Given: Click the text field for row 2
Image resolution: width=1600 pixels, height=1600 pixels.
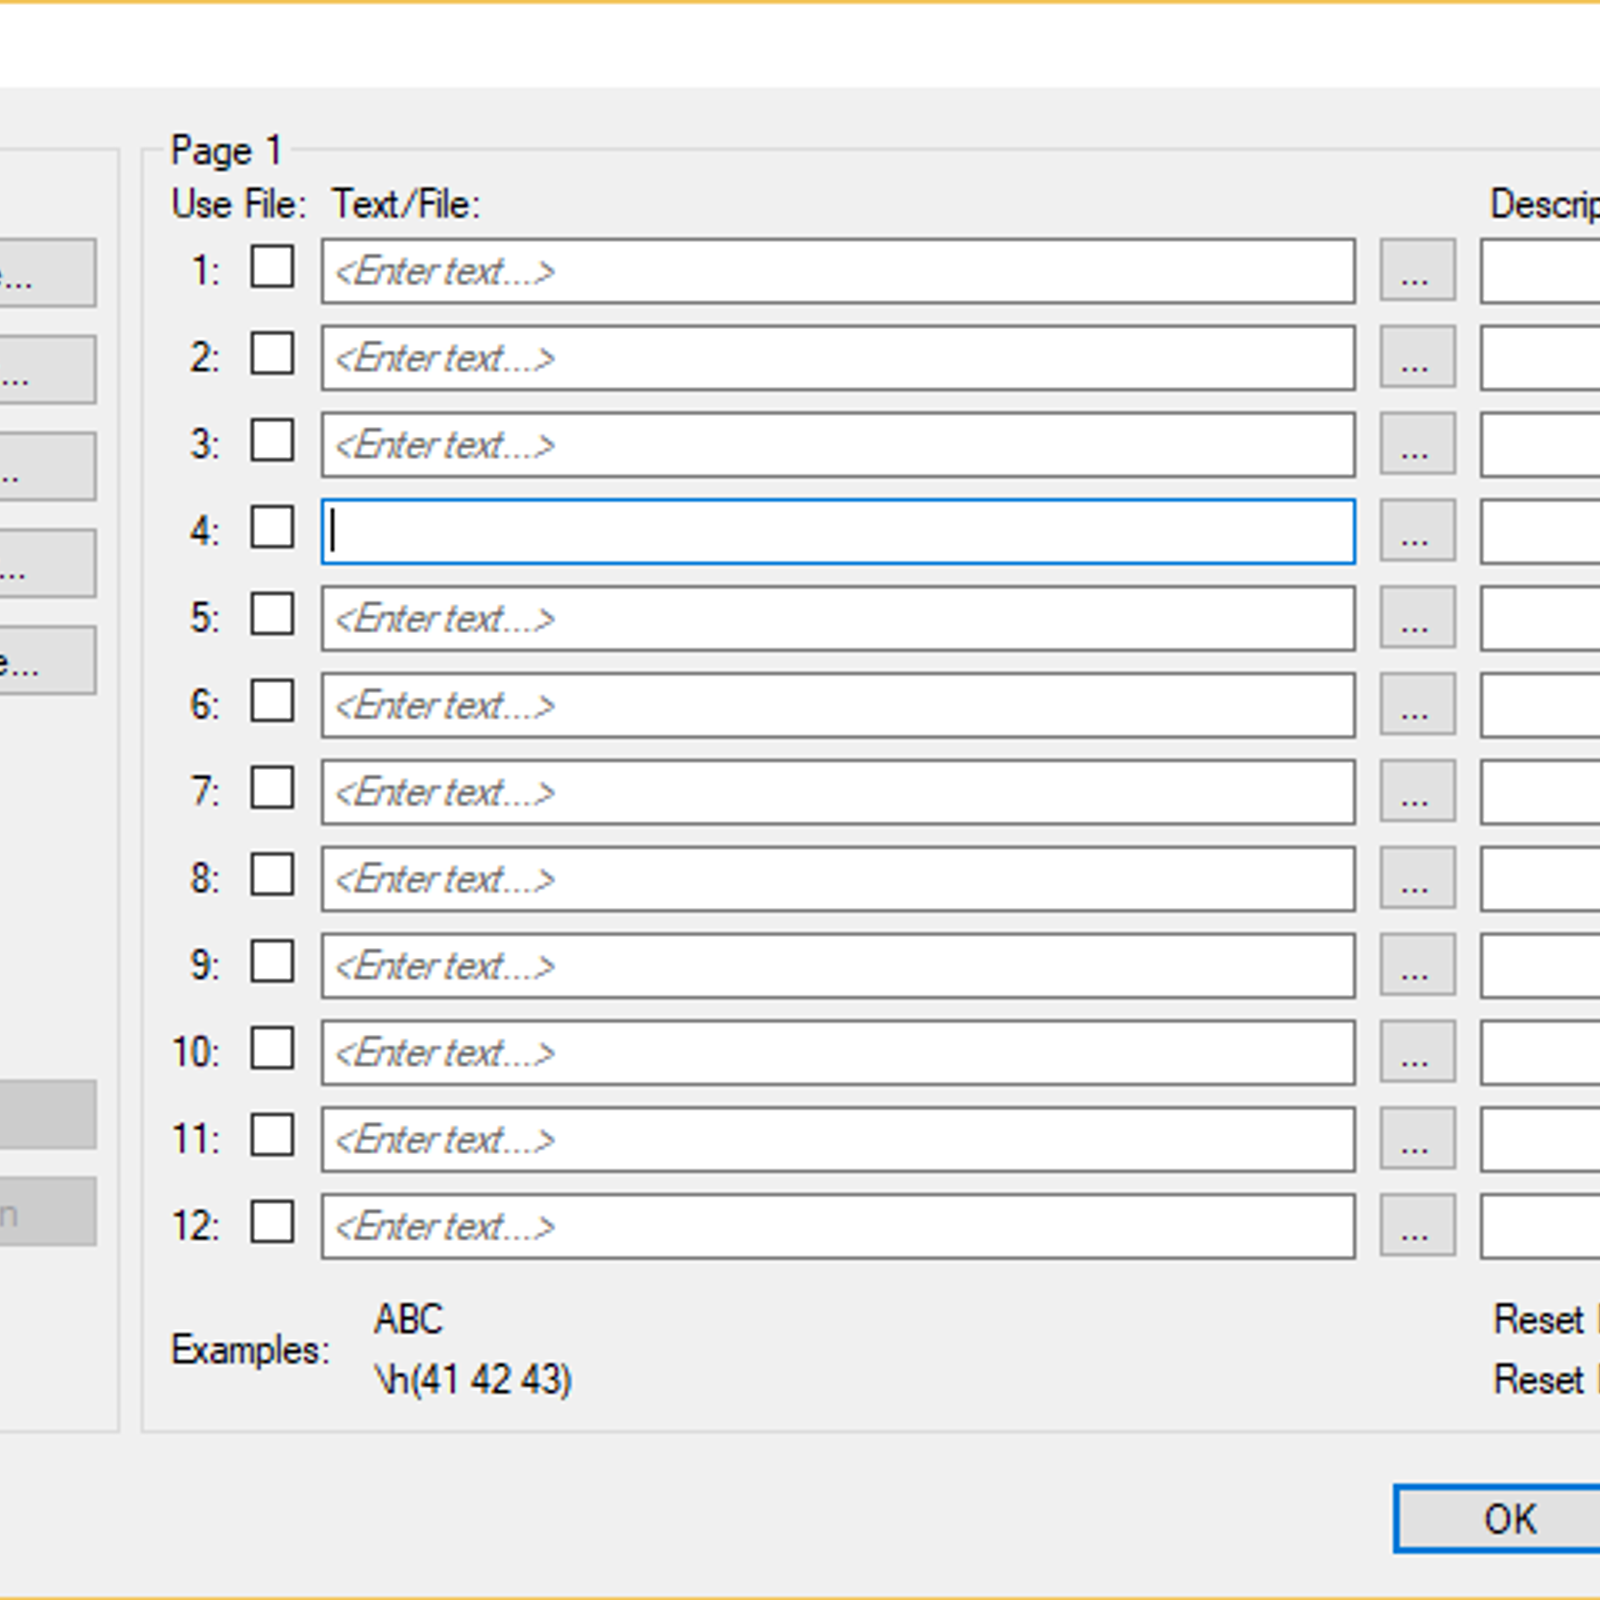Looking at the screenshot, I should pyautogui.click(x=838, y=358).
